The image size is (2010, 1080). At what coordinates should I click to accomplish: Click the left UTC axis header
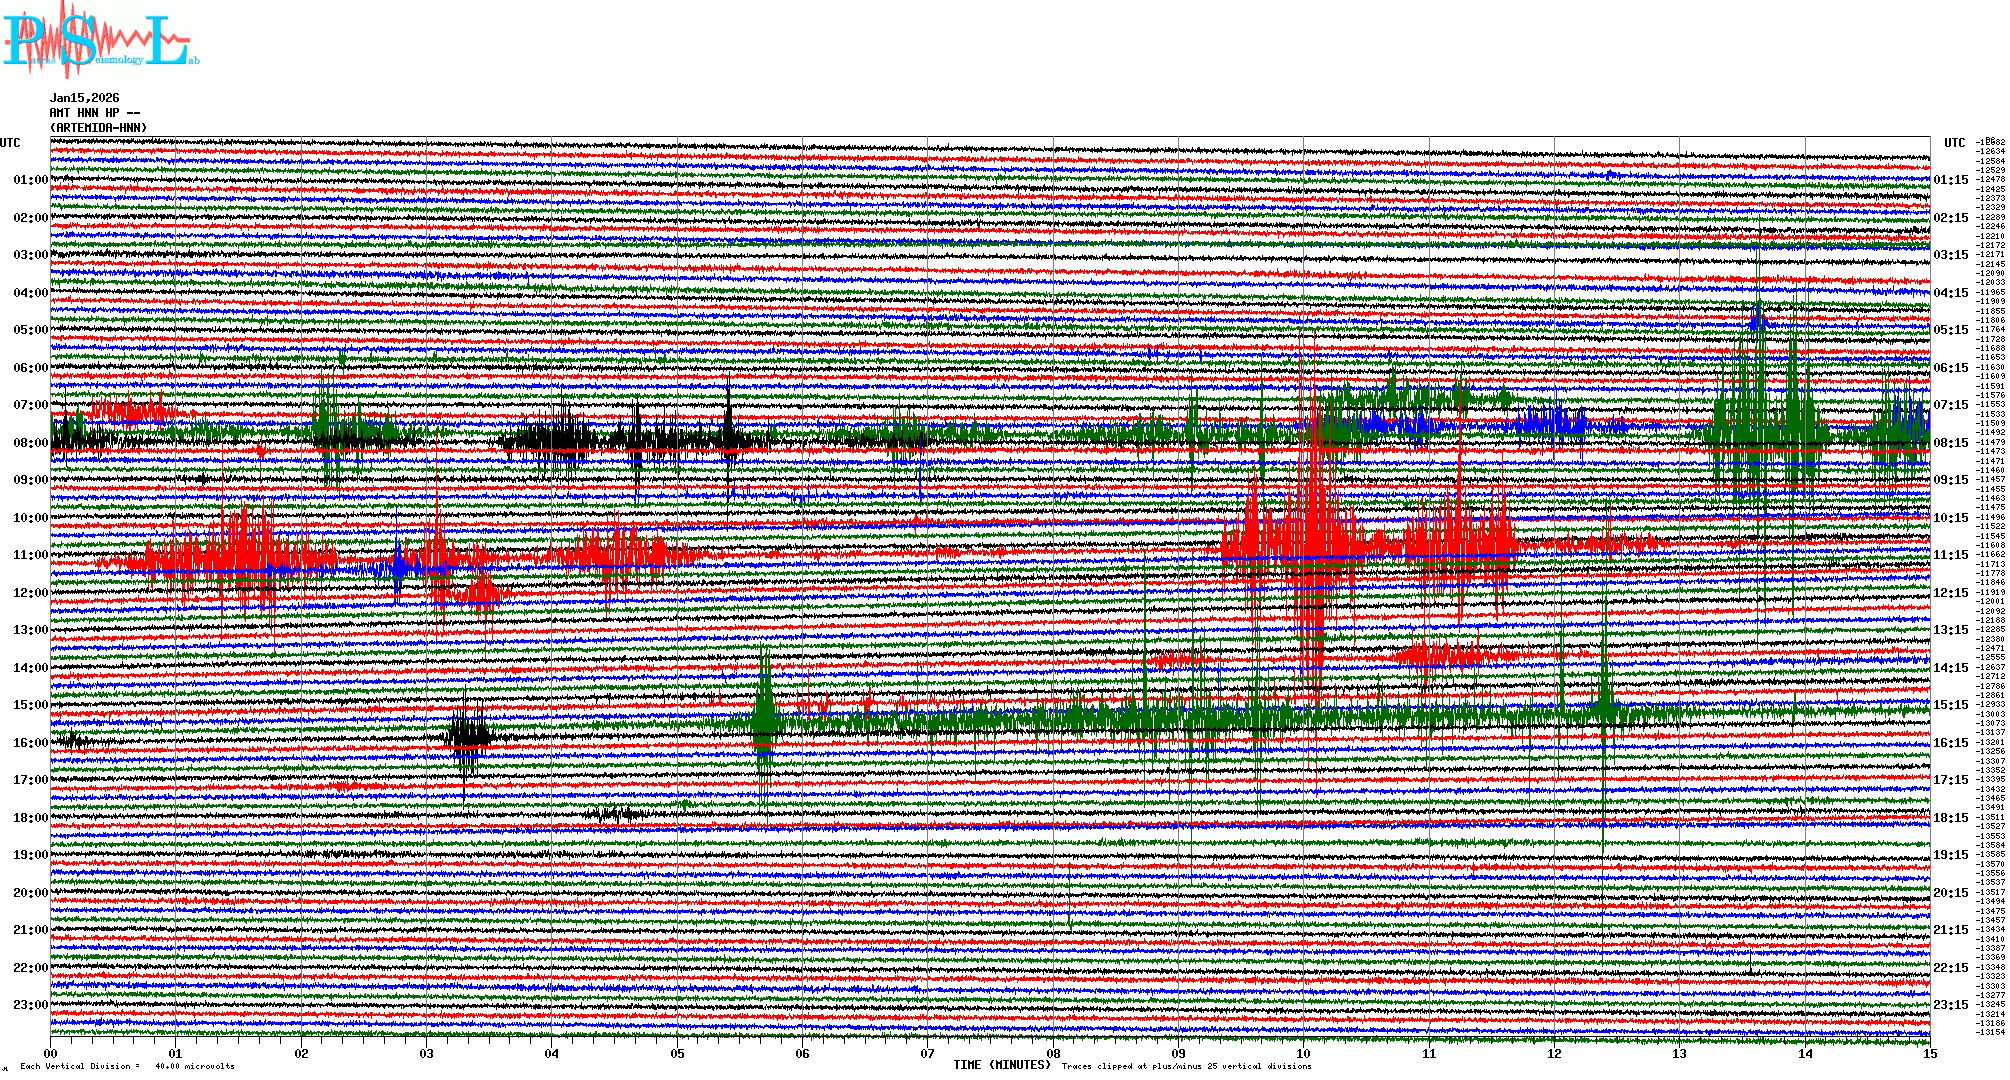pos(10,143)
